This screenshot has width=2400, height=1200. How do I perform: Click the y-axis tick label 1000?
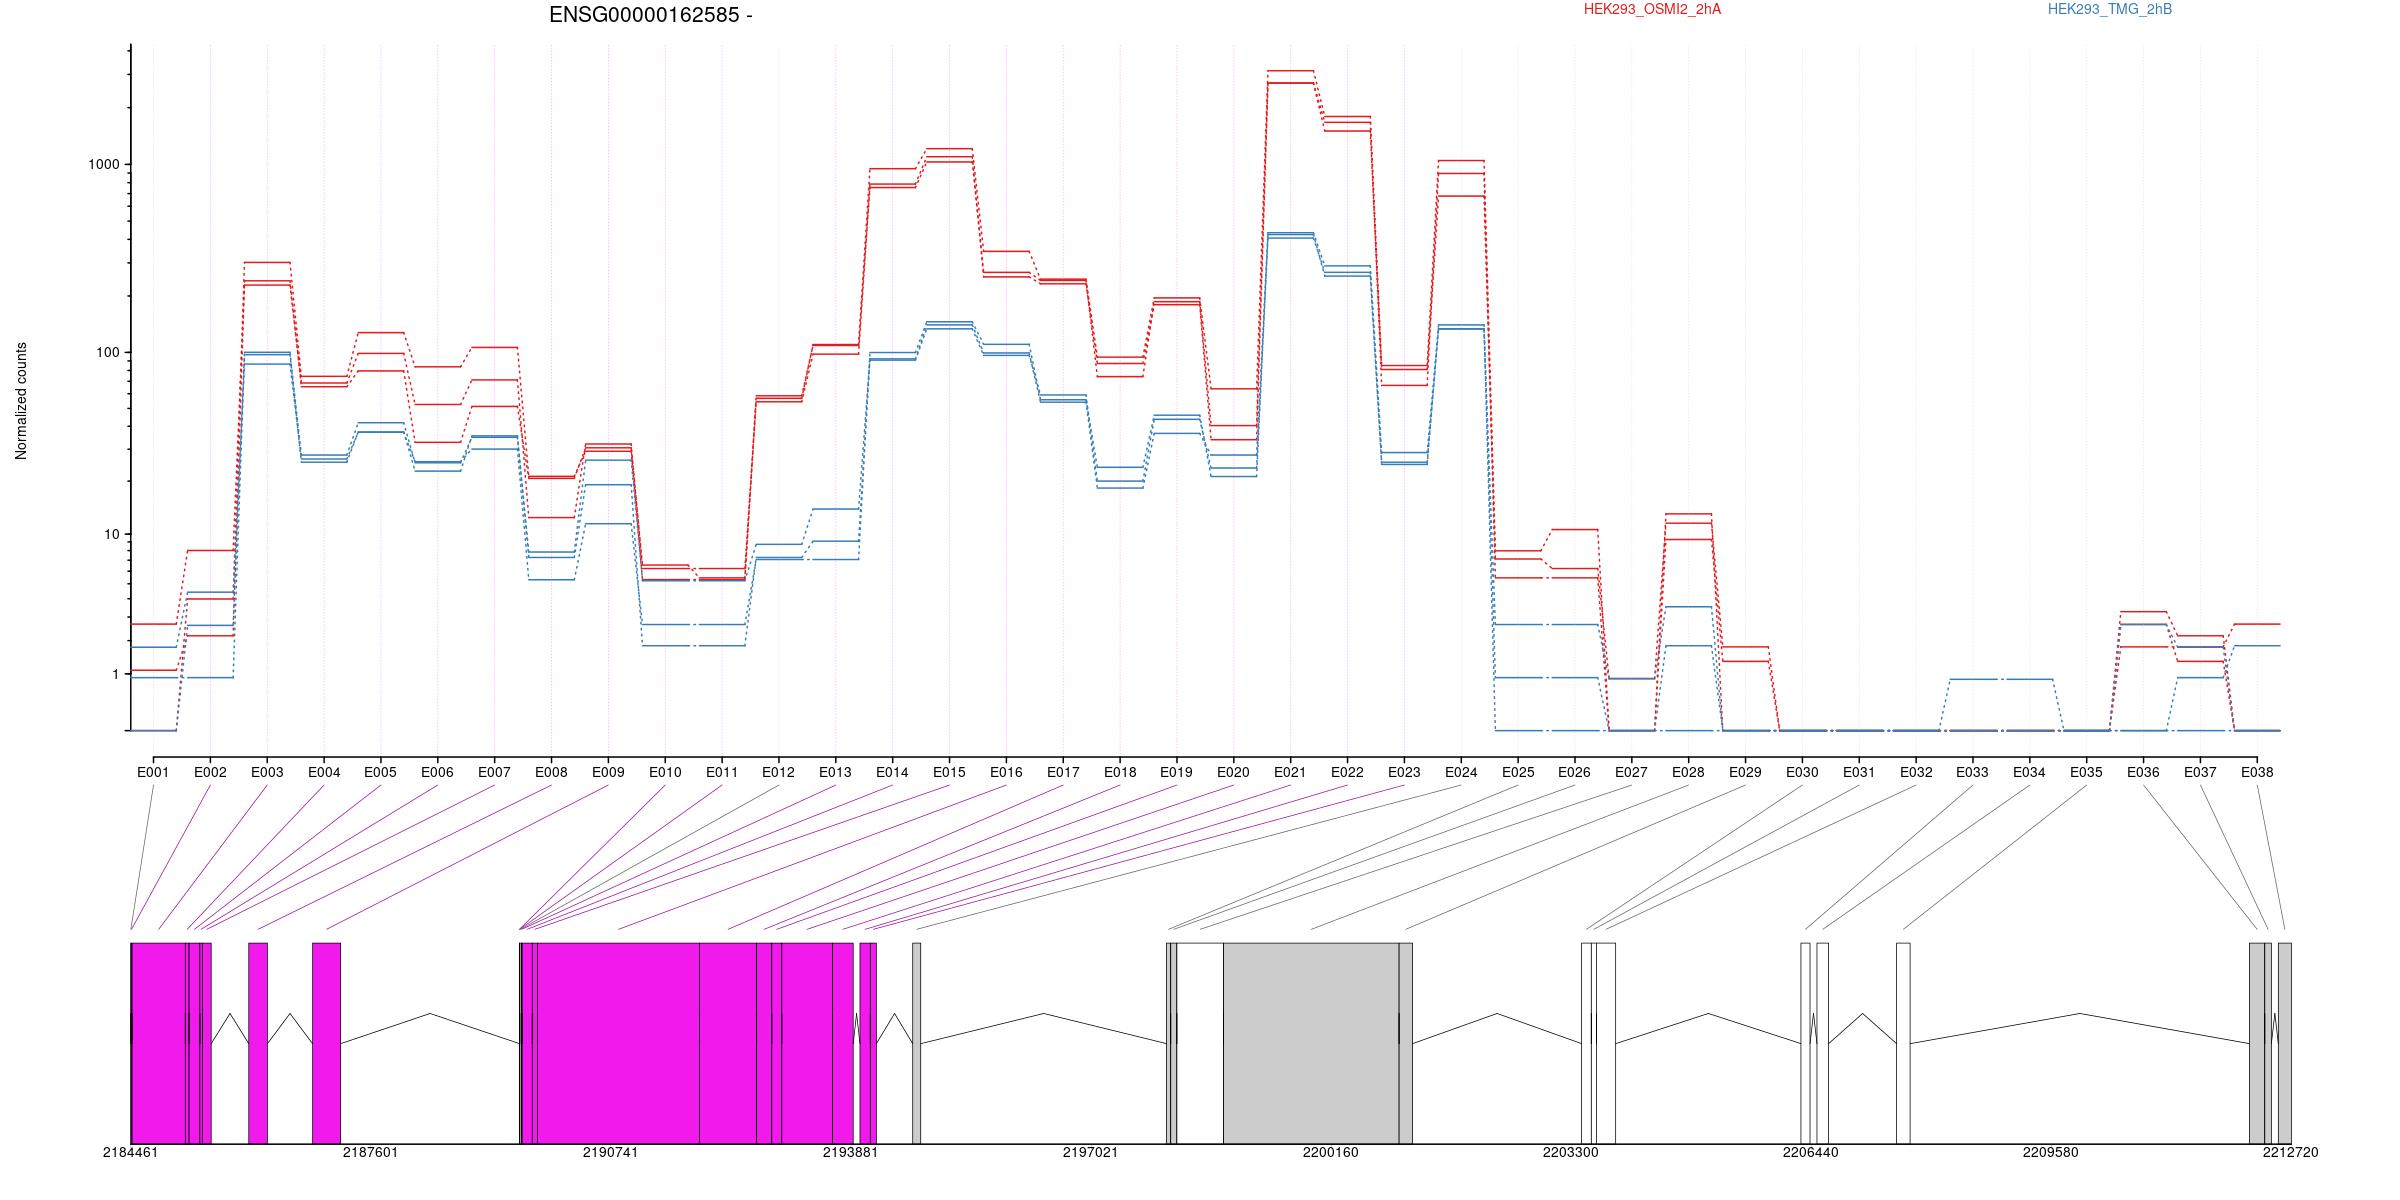[104, 165]
